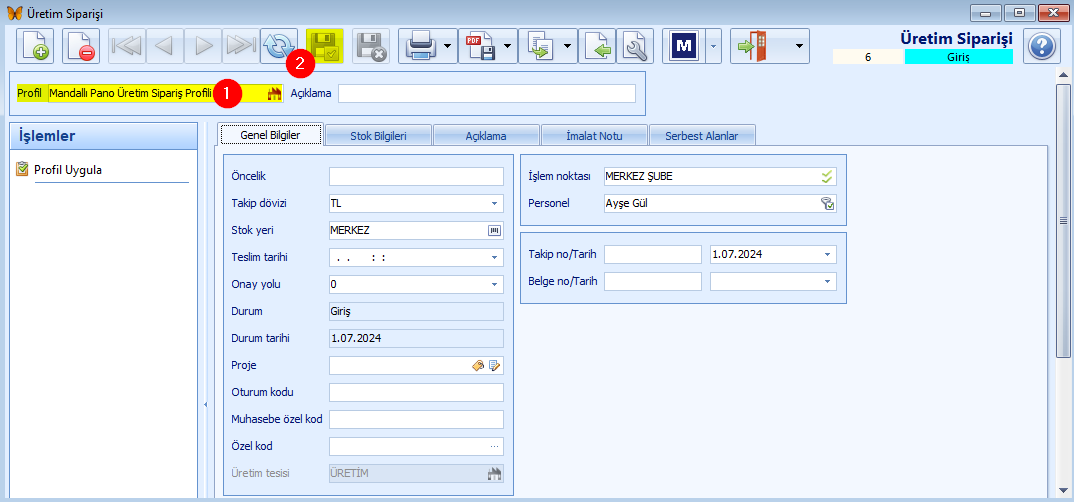Click the barcode icon in the Stok yeri field
This screenshot has width=1074, height=502.
tap(495, 231)
